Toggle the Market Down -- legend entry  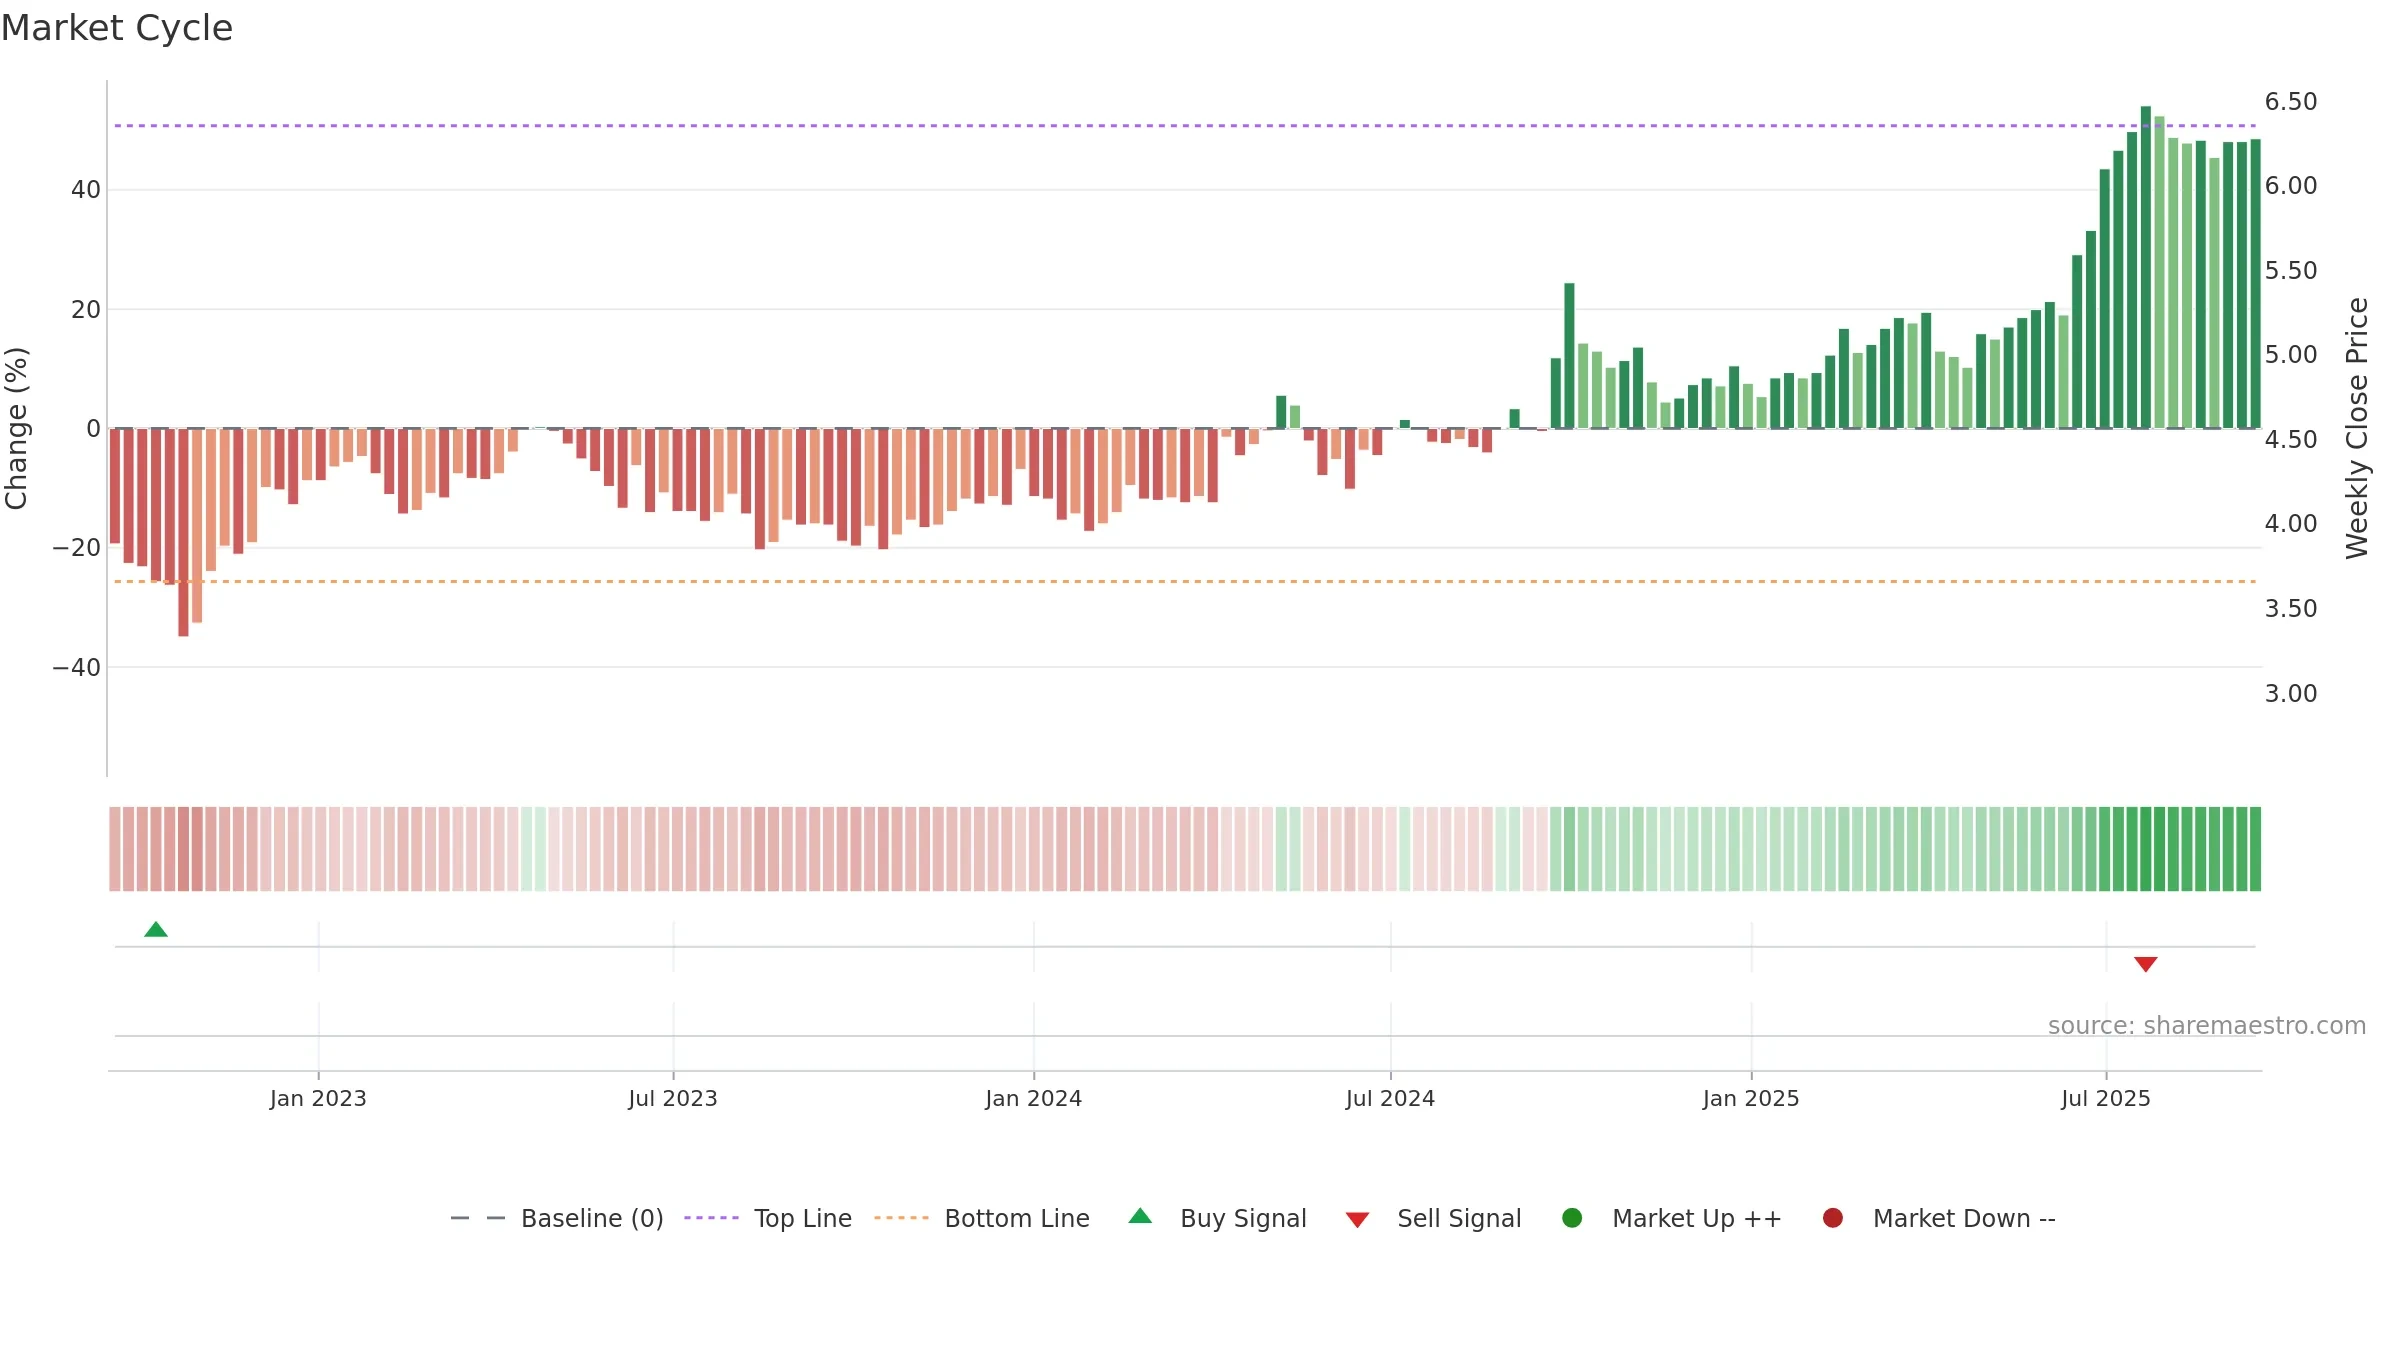point(1938,1218)
